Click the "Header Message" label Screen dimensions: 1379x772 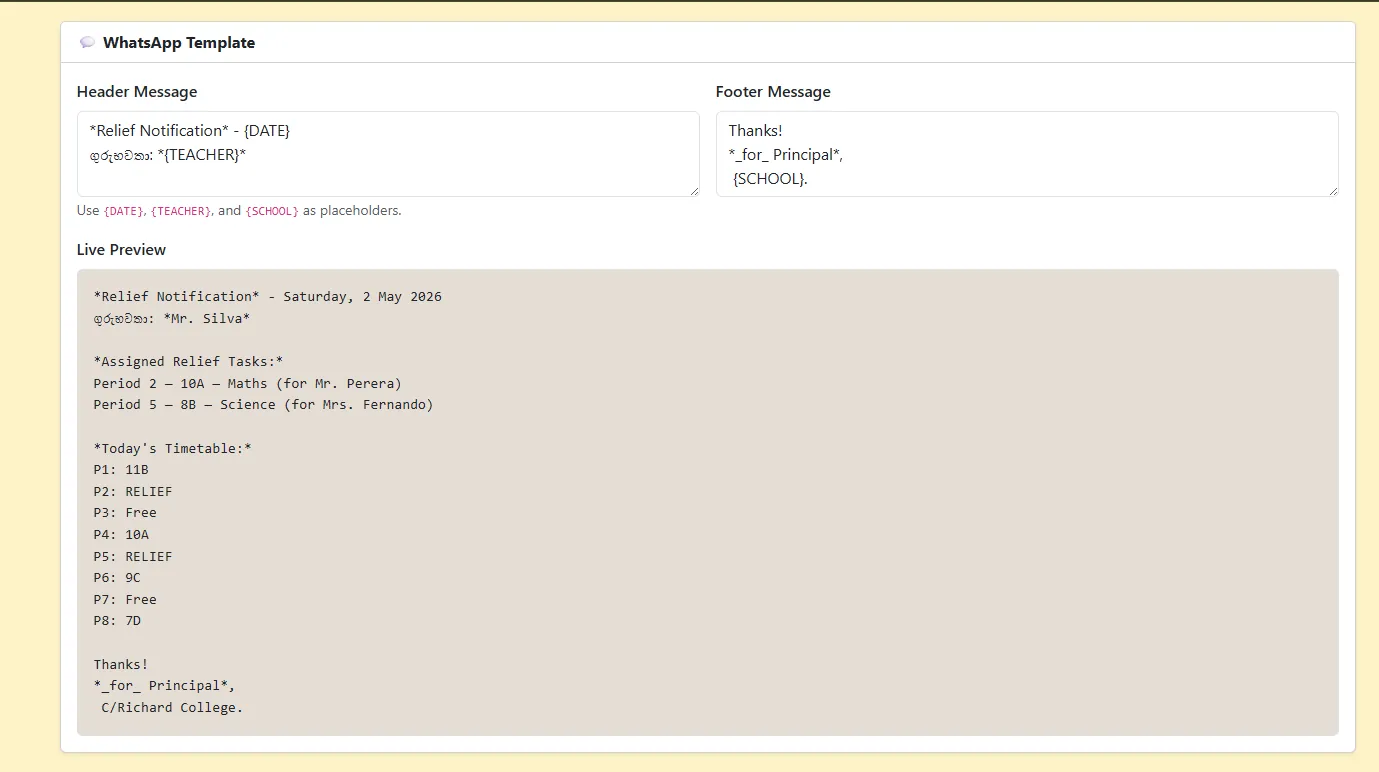pos(137,92)
